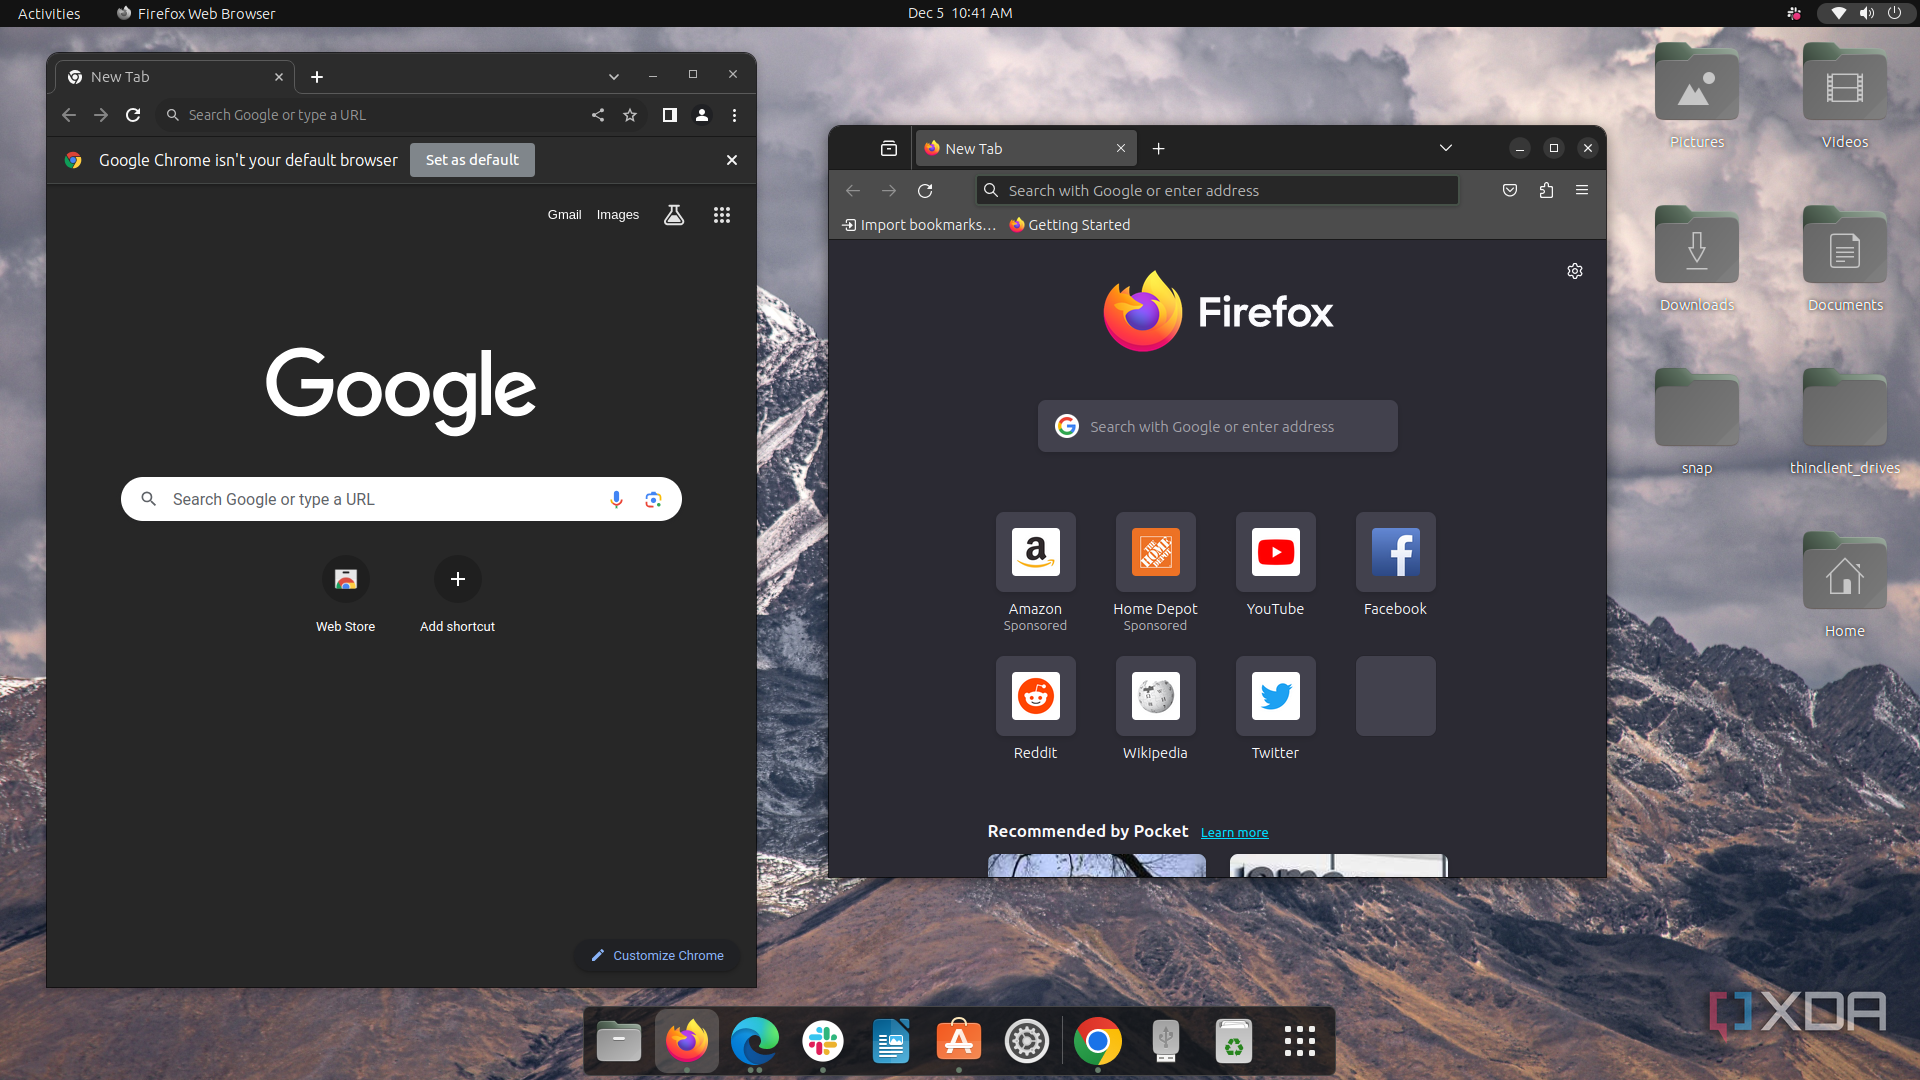Open new tab in Firefox window

pos(1158,148)
